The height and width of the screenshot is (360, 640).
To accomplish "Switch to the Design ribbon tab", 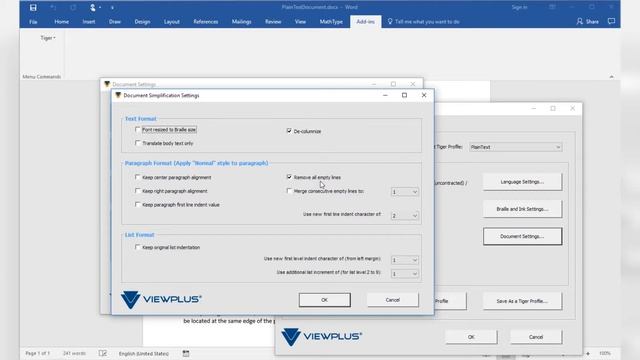I will [142, 22].
